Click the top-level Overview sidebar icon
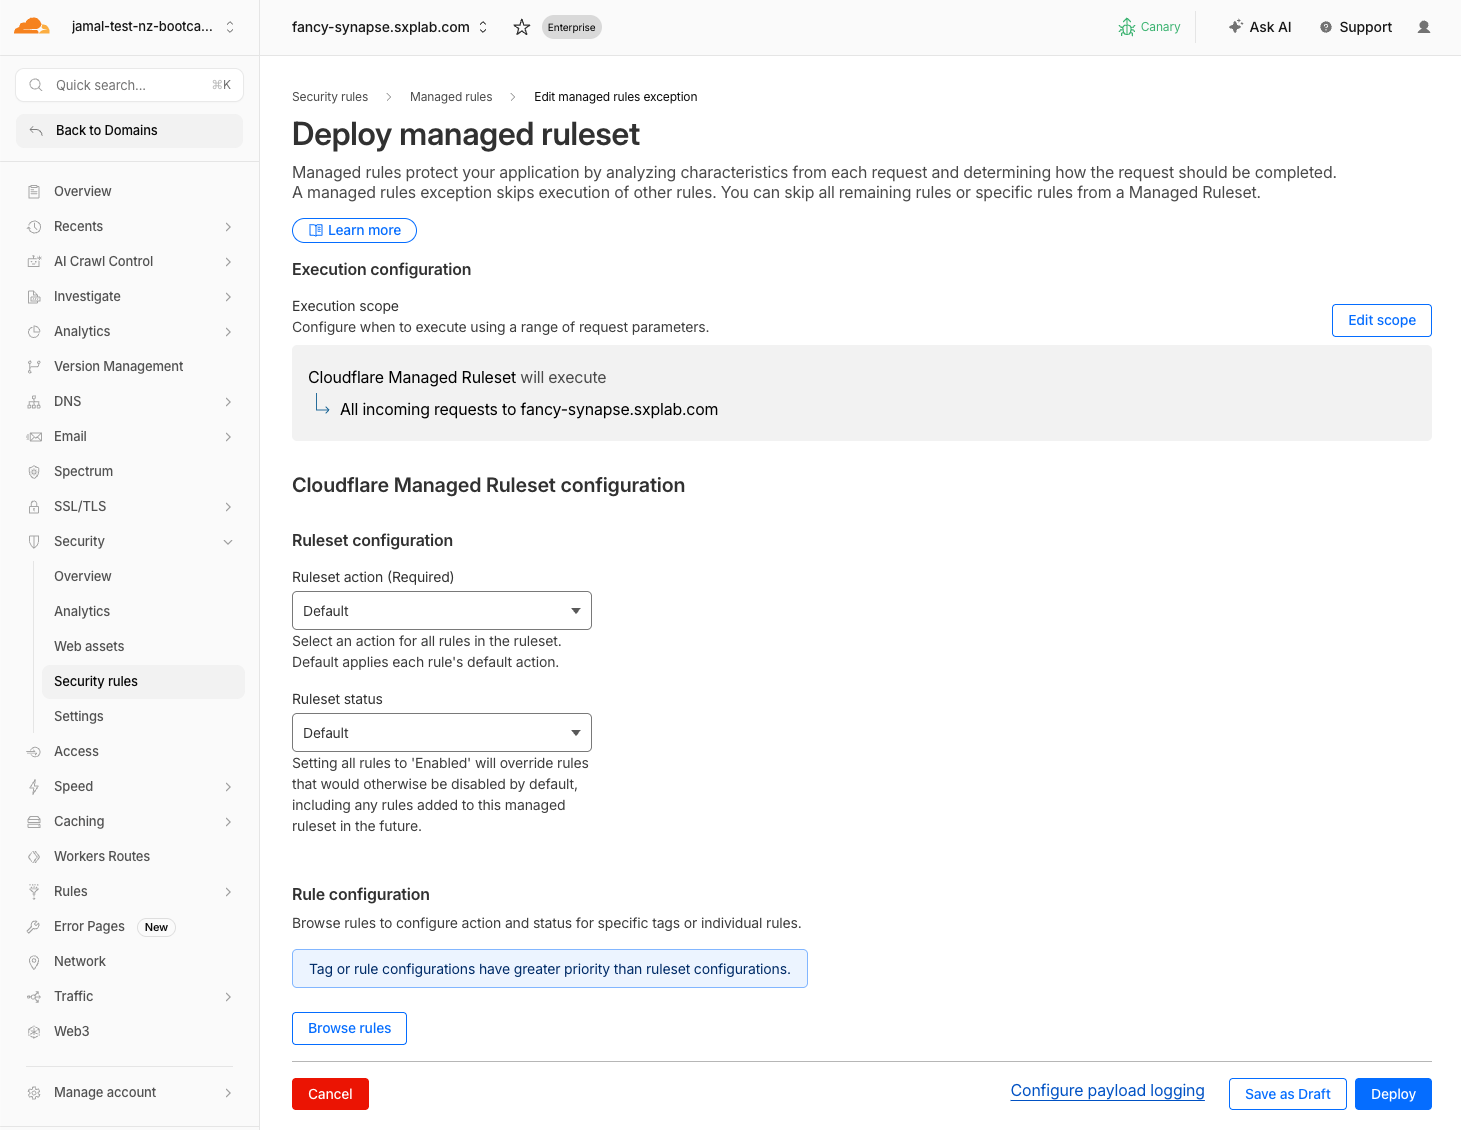This screenshot has height=1130, width=1461. [x=34, y=191]
